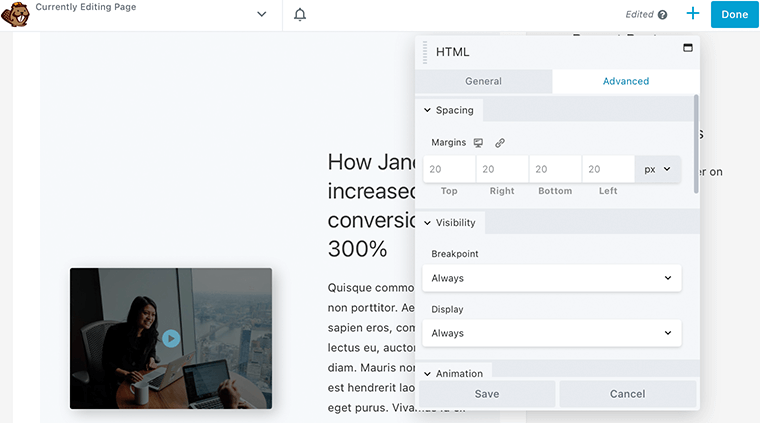Screen dimensions: 760x423
Task: Click the HTML panel title
Action: point(452,52)
